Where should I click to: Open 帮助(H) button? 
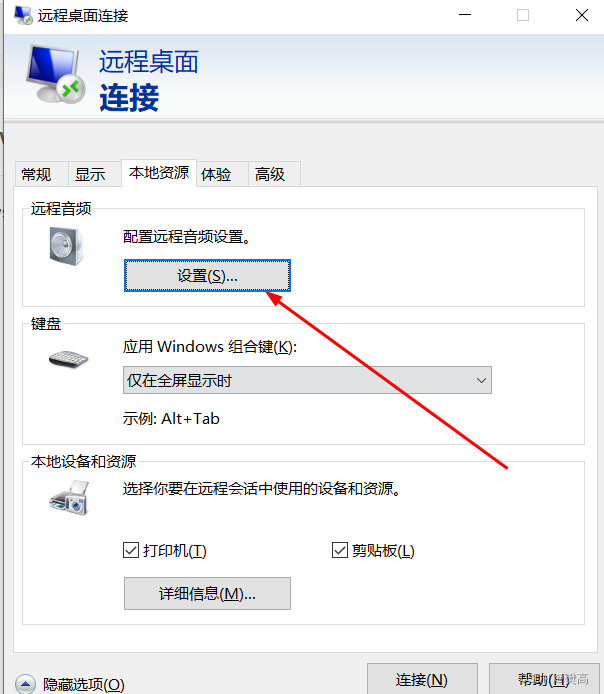(544, 679)
